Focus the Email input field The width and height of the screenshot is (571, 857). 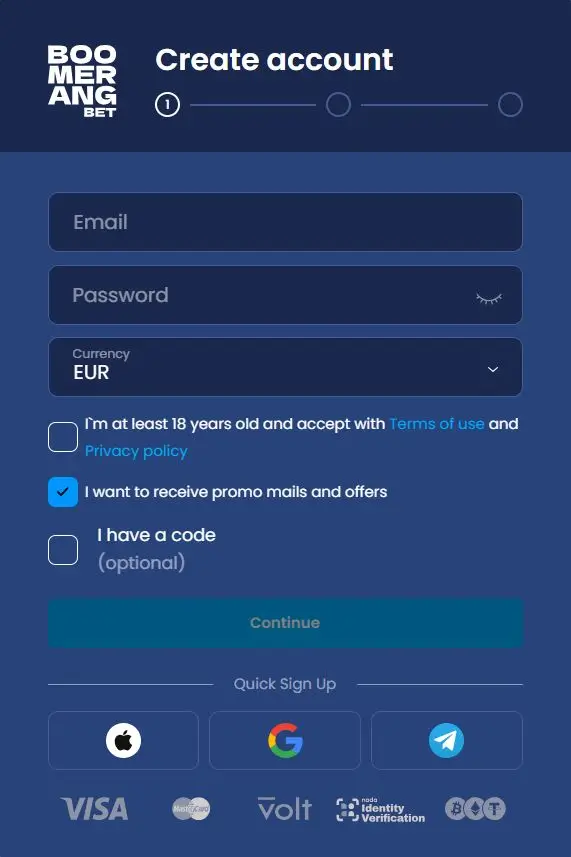(285, 222)
